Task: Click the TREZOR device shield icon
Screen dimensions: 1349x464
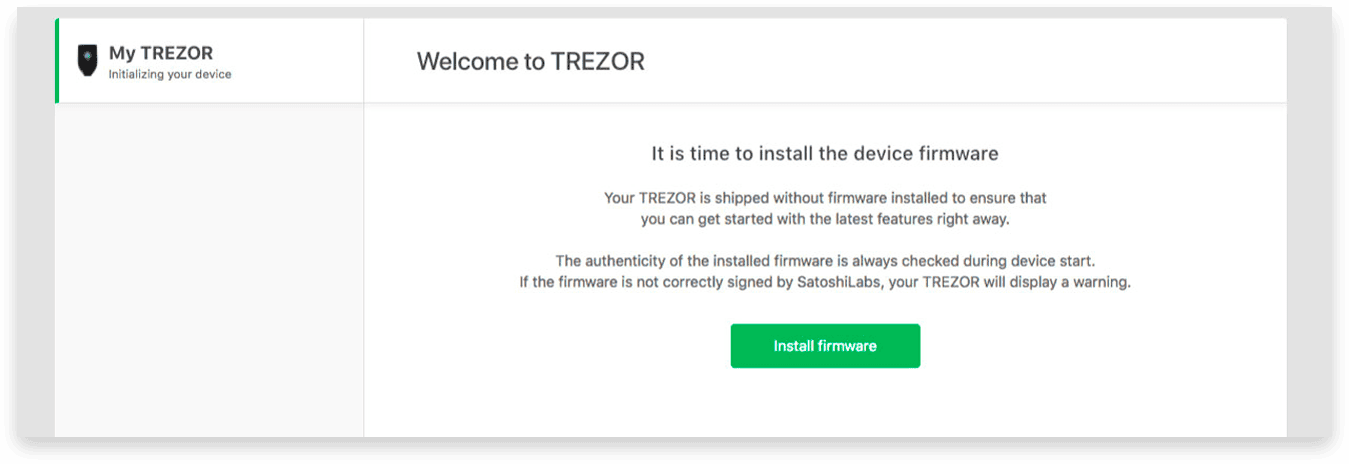Action: (88, 61)
